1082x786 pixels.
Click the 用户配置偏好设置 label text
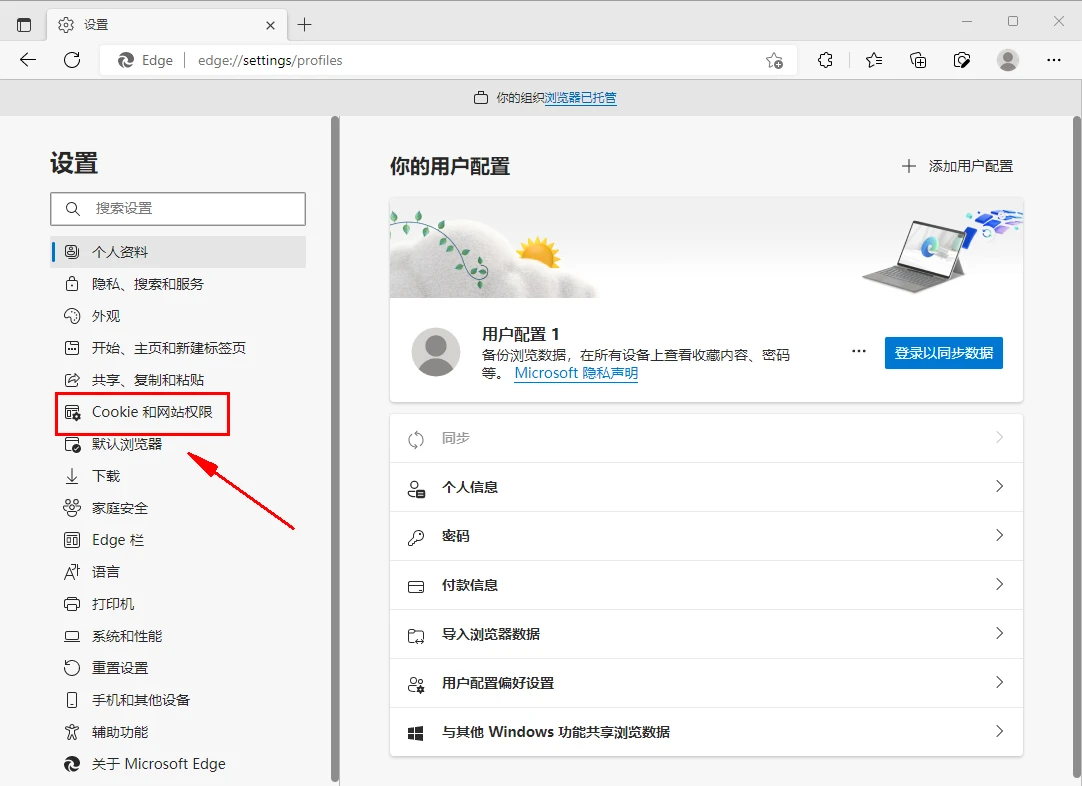(498, 683)
